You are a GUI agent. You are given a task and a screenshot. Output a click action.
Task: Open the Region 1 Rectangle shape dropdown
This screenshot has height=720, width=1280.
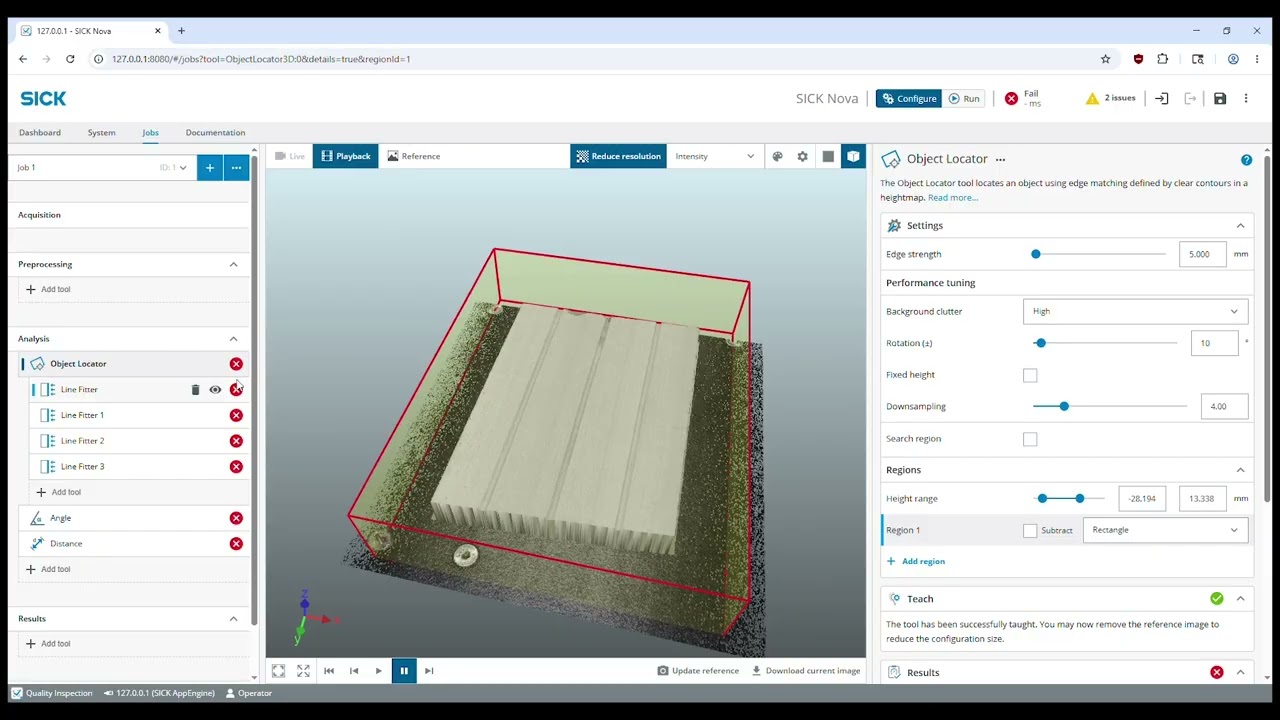(1165, 530)
